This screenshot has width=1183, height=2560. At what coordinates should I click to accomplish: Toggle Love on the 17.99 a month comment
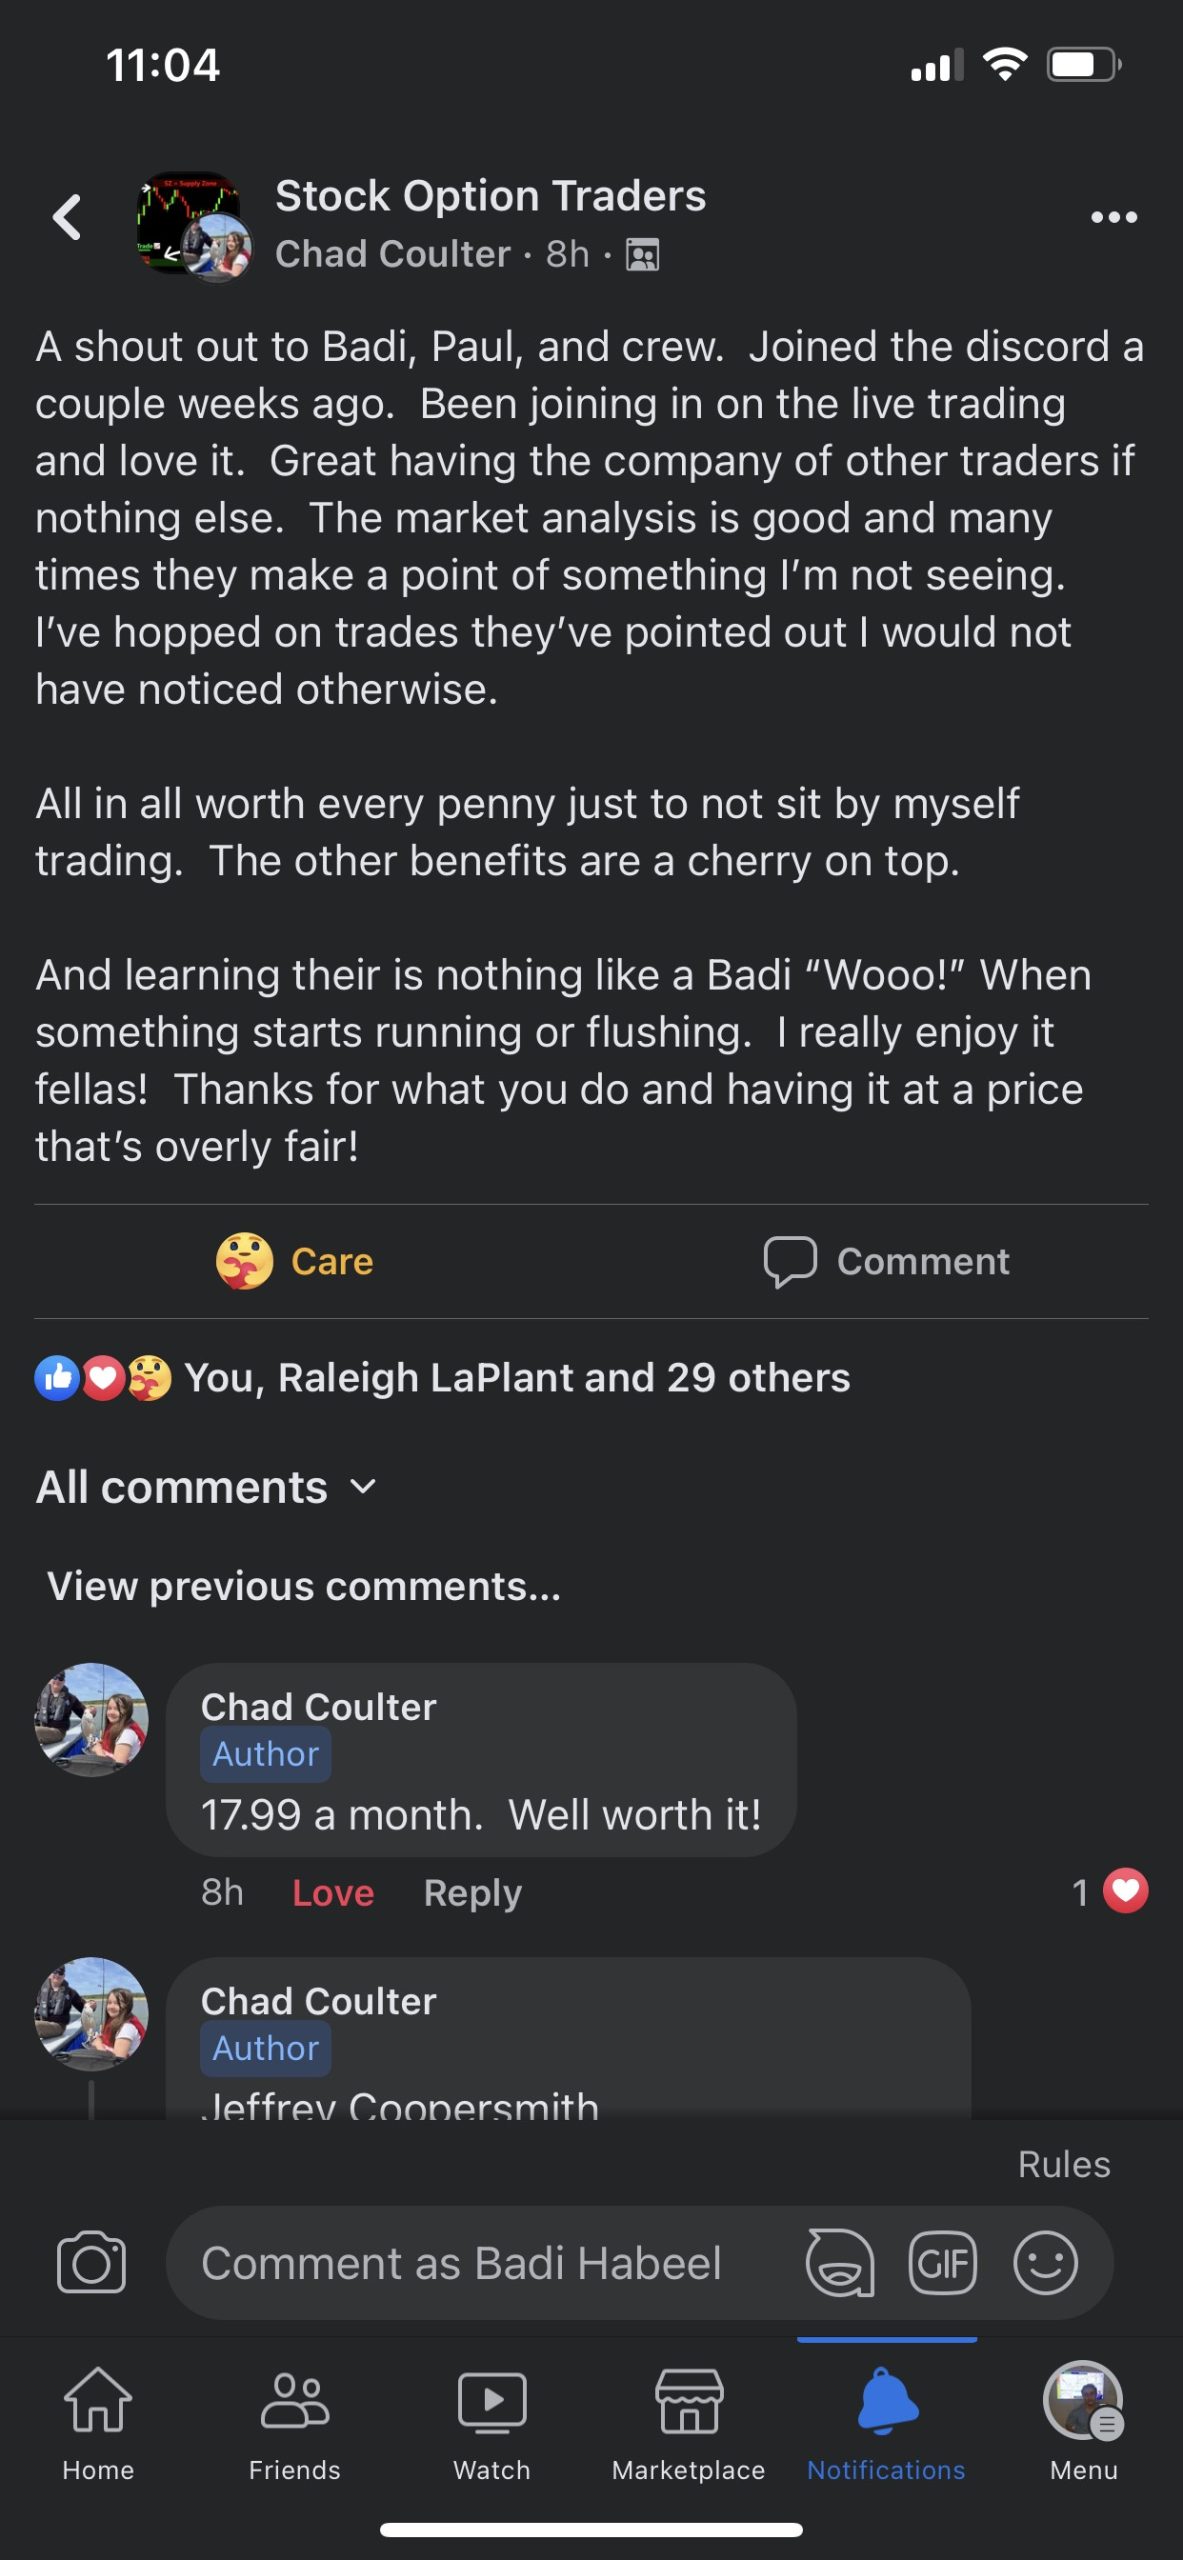[333, 1893]
